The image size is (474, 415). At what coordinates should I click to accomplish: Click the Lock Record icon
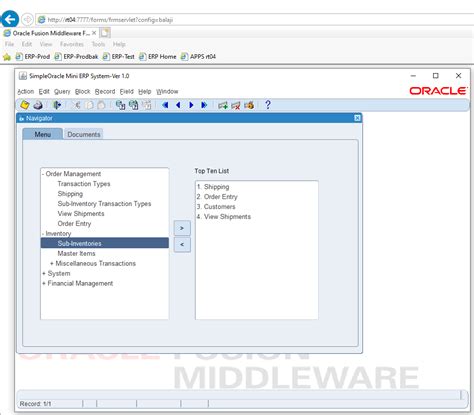click(249, 105)
